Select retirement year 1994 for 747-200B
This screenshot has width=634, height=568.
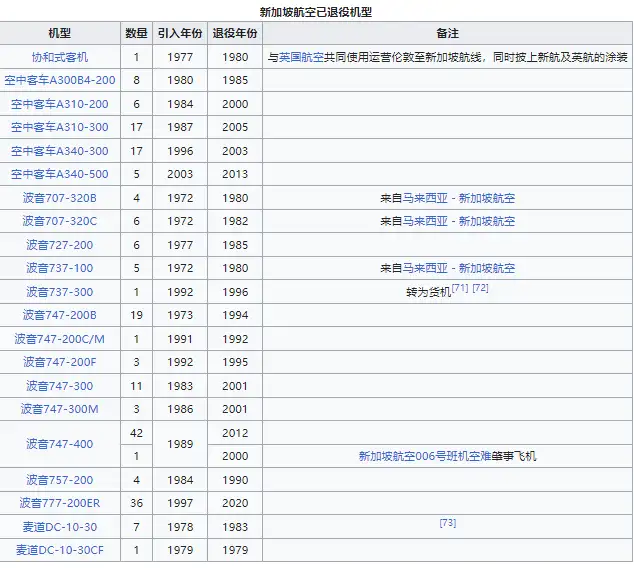pos(235,315)
